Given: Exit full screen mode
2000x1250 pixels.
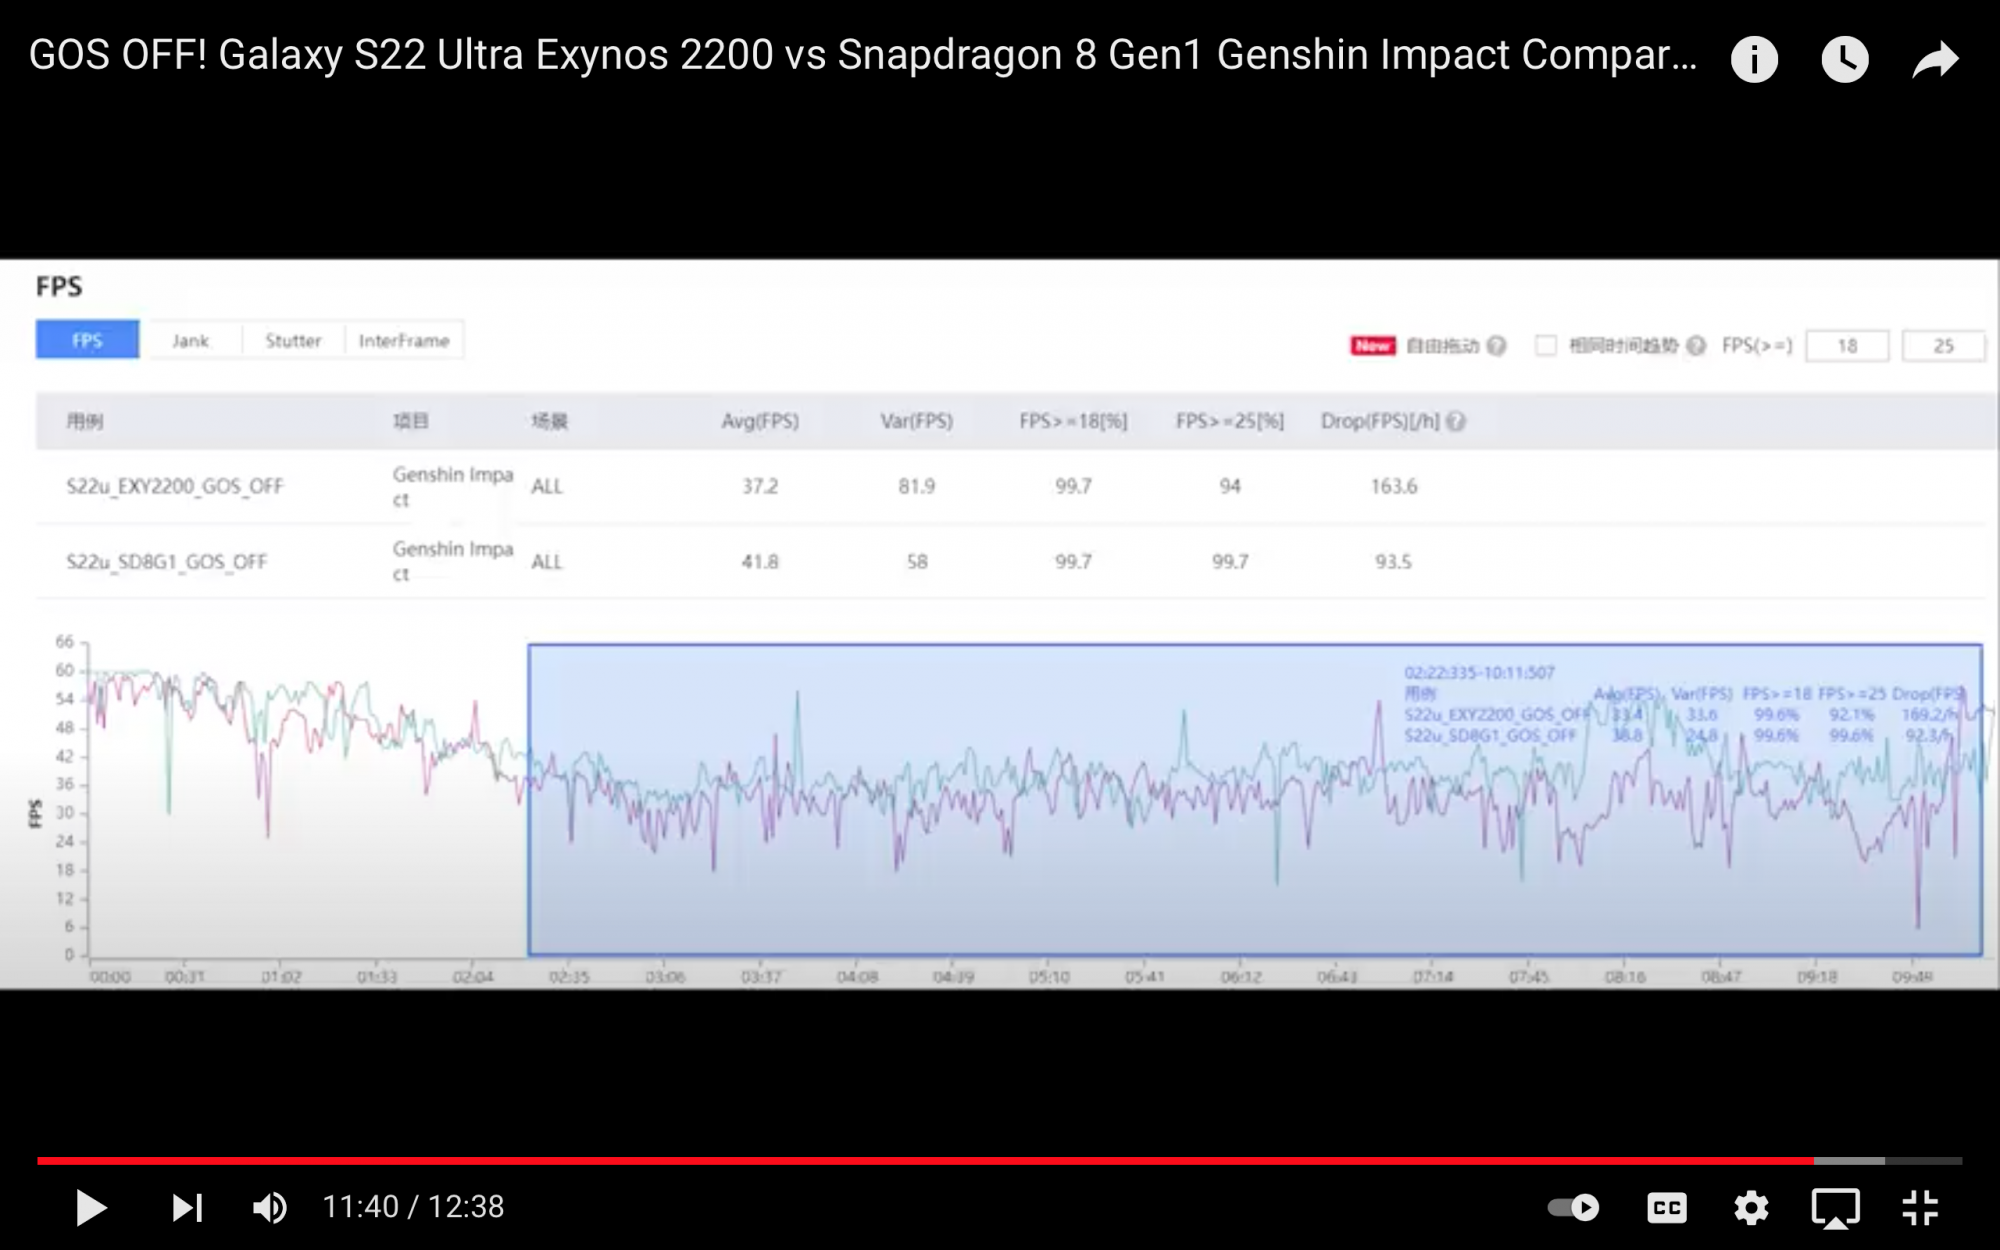Looking at the screenshot, I should coord(1920,1207).
